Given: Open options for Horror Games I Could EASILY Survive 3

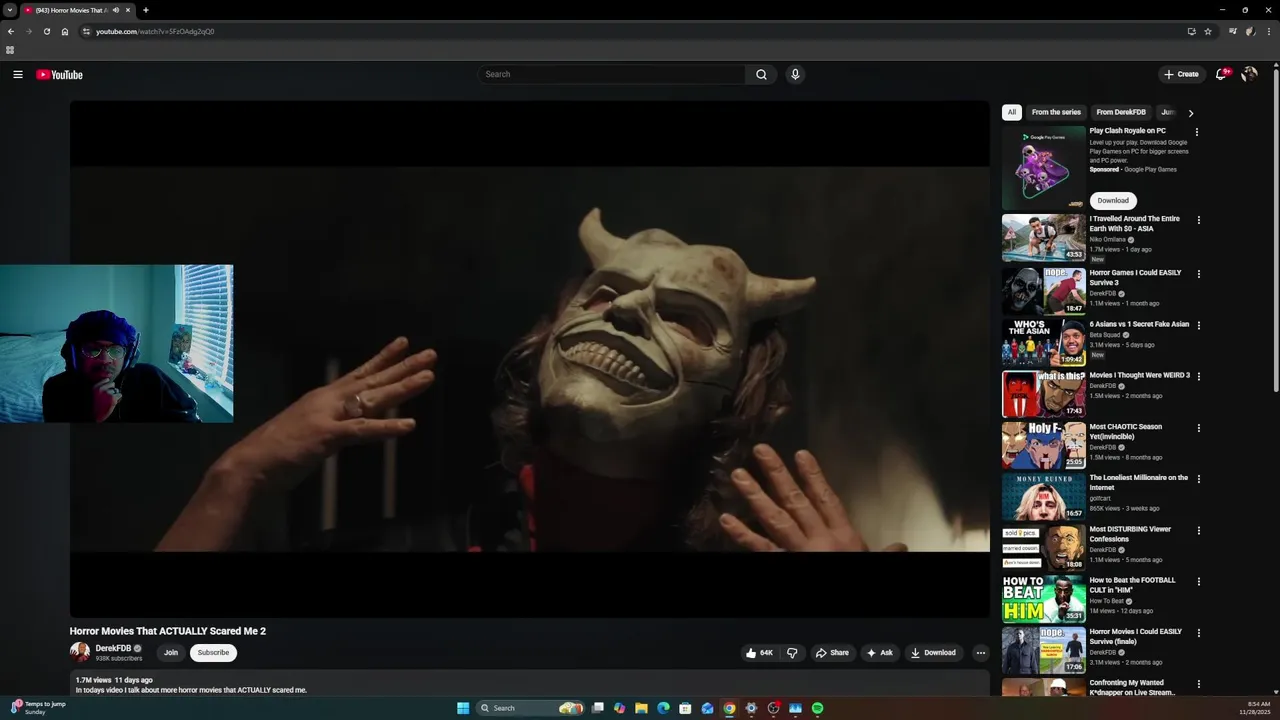Looking at the screenshot, I should click(x=1199, y=274).
